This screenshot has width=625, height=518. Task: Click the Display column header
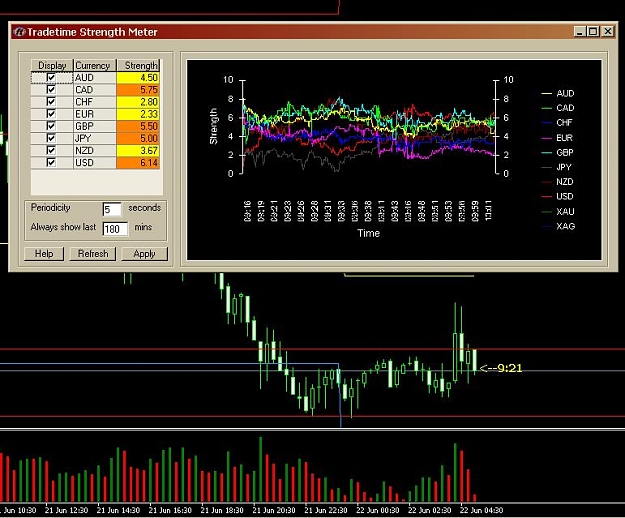point(52,65)
